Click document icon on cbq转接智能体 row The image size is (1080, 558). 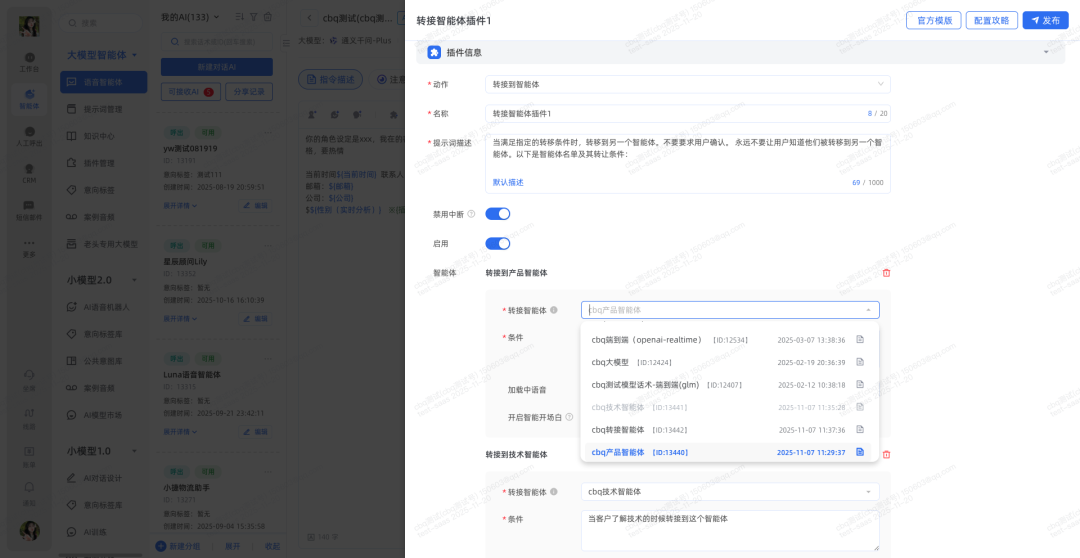tap(859, 430)
